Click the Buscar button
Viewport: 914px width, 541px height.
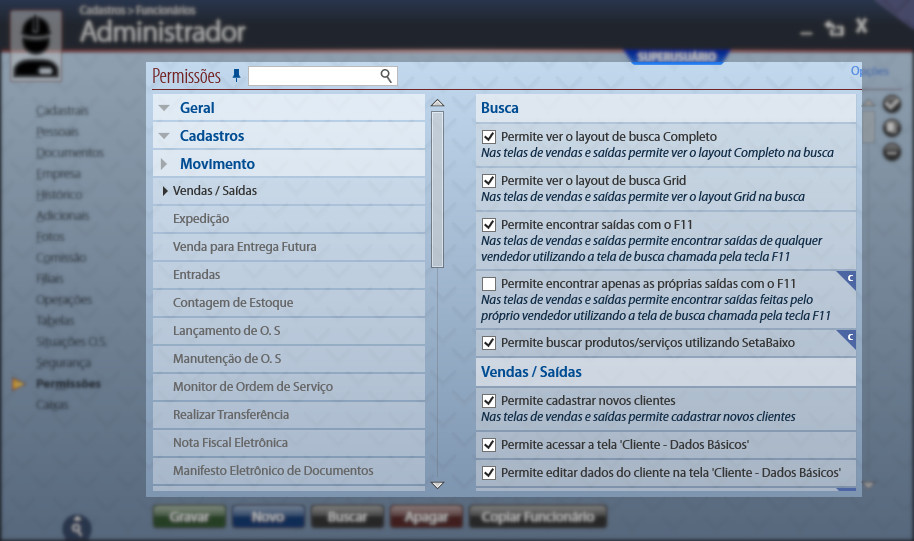tap(347, 517)
